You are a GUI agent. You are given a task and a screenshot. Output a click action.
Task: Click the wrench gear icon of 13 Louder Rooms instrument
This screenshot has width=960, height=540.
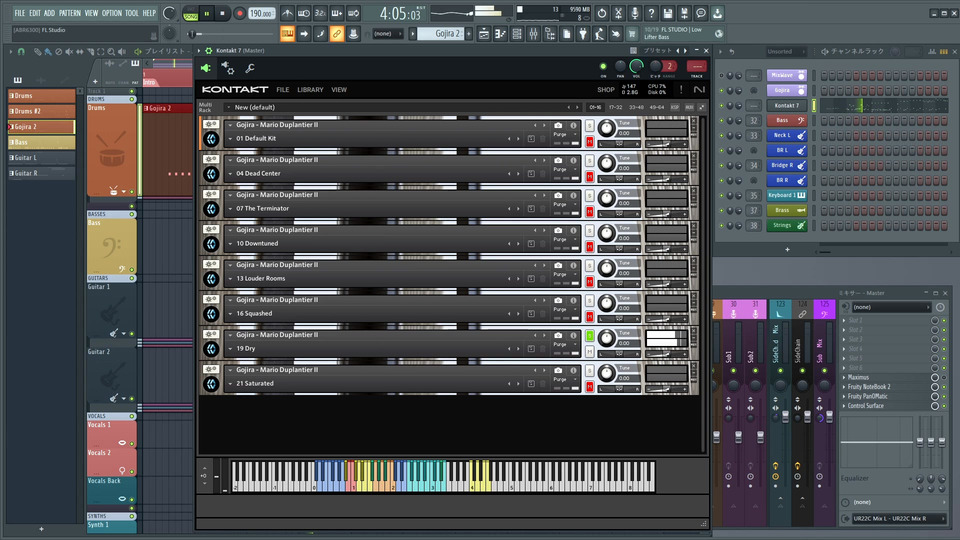[211, 264]
